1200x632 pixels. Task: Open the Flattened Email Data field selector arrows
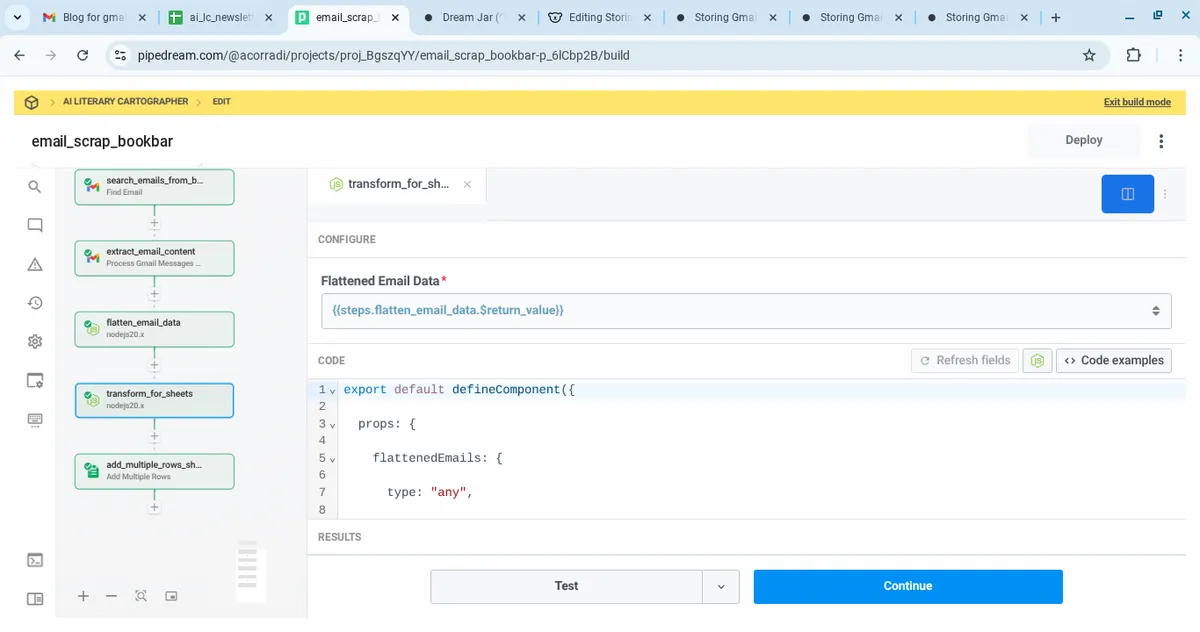coord(1155,311)
